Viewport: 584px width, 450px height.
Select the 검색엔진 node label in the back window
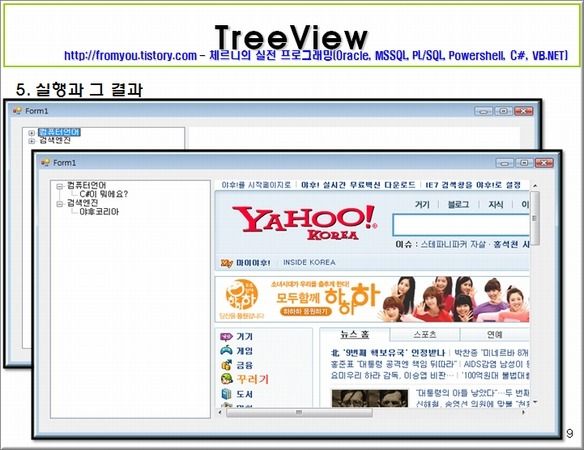[55, 140]
